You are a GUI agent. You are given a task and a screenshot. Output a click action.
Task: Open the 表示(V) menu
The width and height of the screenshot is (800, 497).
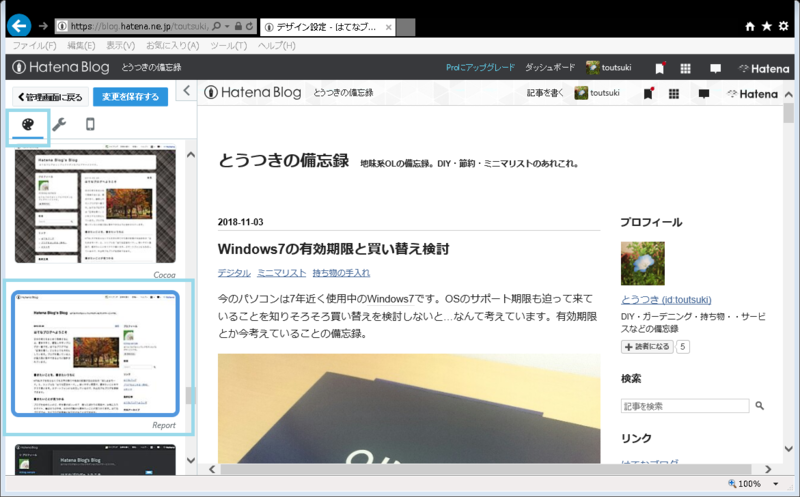pos(120,45)
